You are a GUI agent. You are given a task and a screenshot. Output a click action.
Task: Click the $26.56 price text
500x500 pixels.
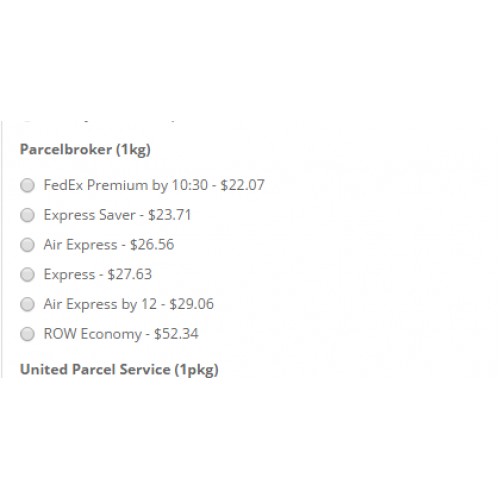(152, 245)
